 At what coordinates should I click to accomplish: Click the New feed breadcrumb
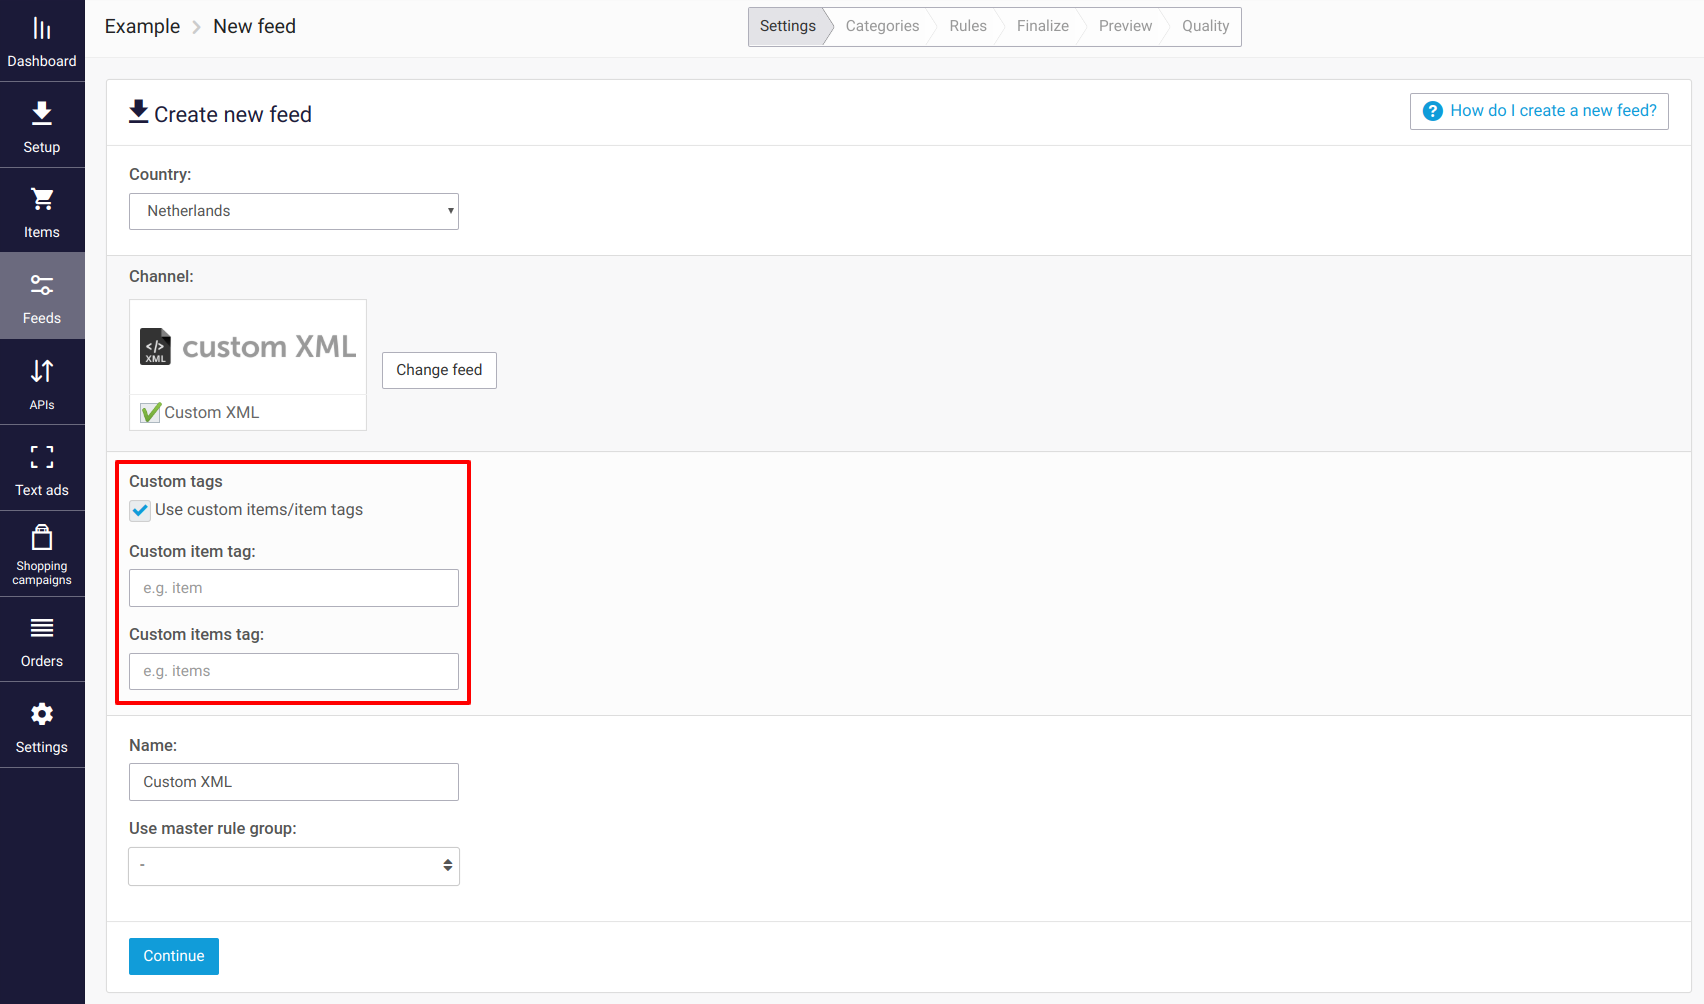254,27
